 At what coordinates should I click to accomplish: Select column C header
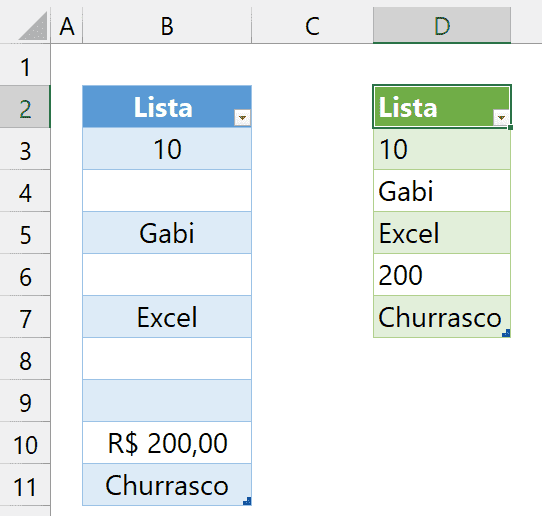pos(312,26)
